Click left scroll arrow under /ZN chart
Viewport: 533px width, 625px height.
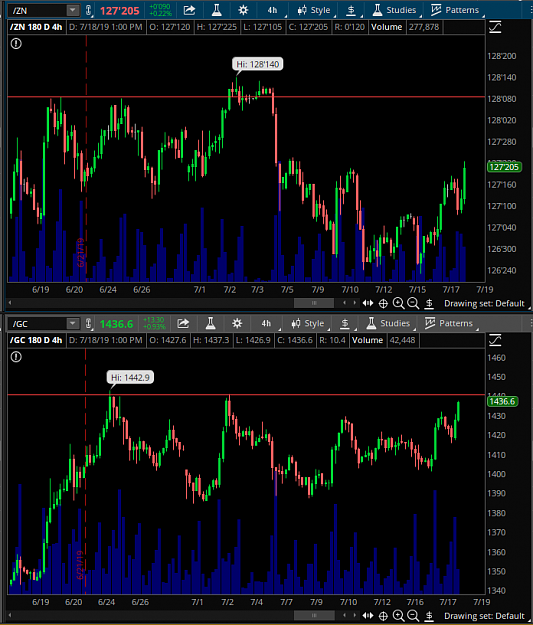pos(10,303)
